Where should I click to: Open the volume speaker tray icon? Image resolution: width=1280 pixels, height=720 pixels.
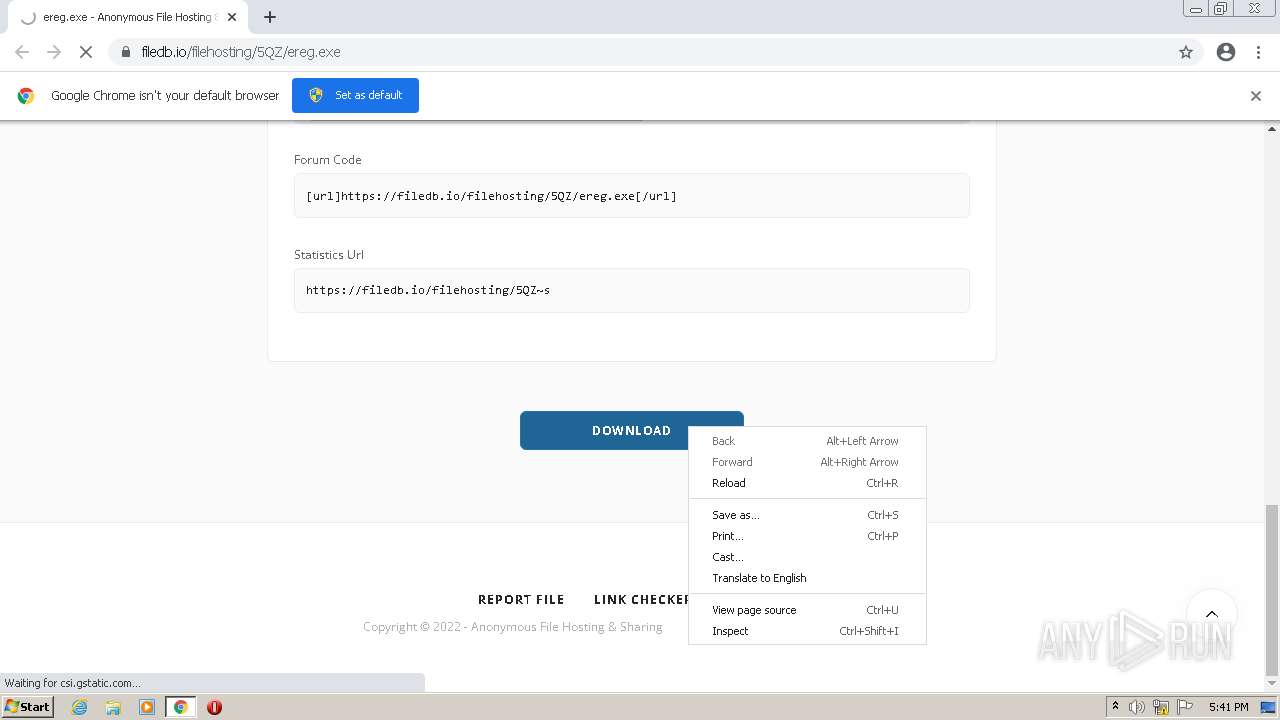pyautogui.click(x=1137, y=707)
